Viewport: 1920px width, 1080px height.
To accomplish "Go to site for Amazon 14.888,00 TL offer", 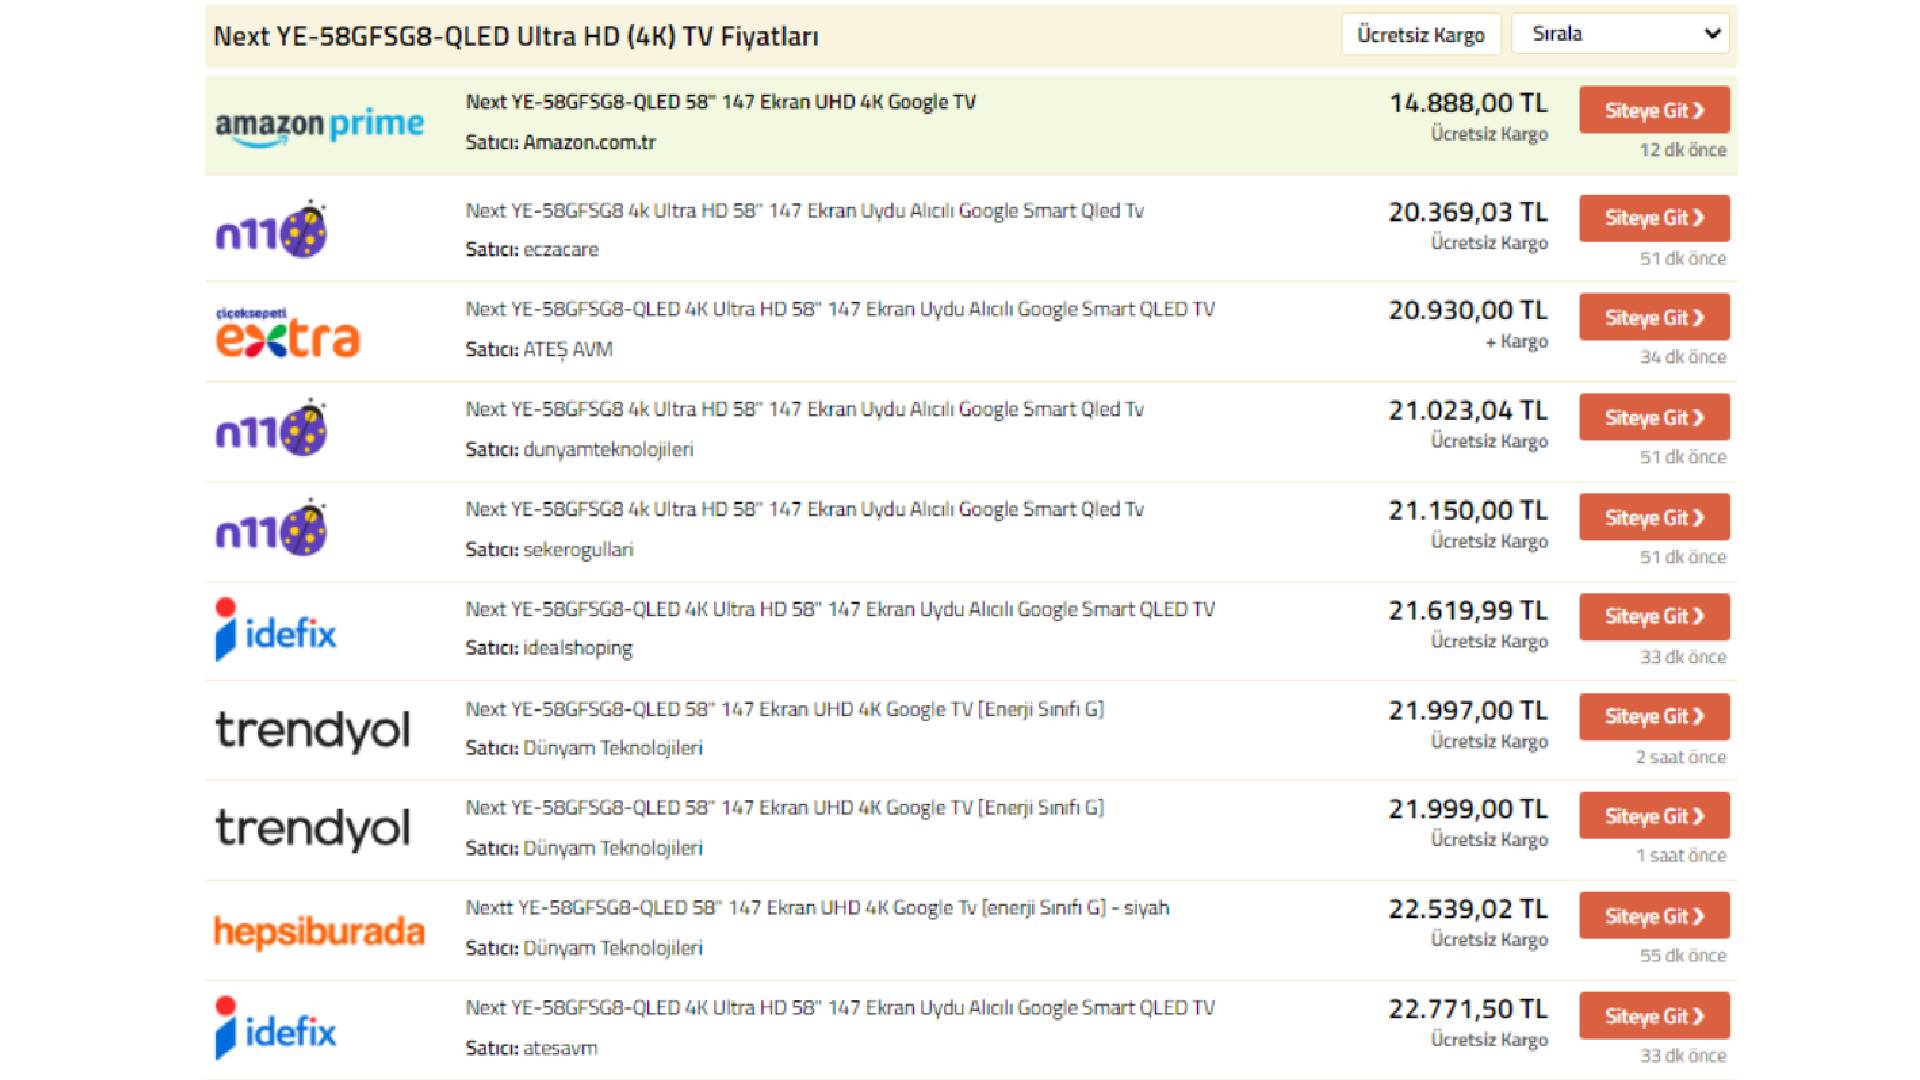I will [1654, 110].
